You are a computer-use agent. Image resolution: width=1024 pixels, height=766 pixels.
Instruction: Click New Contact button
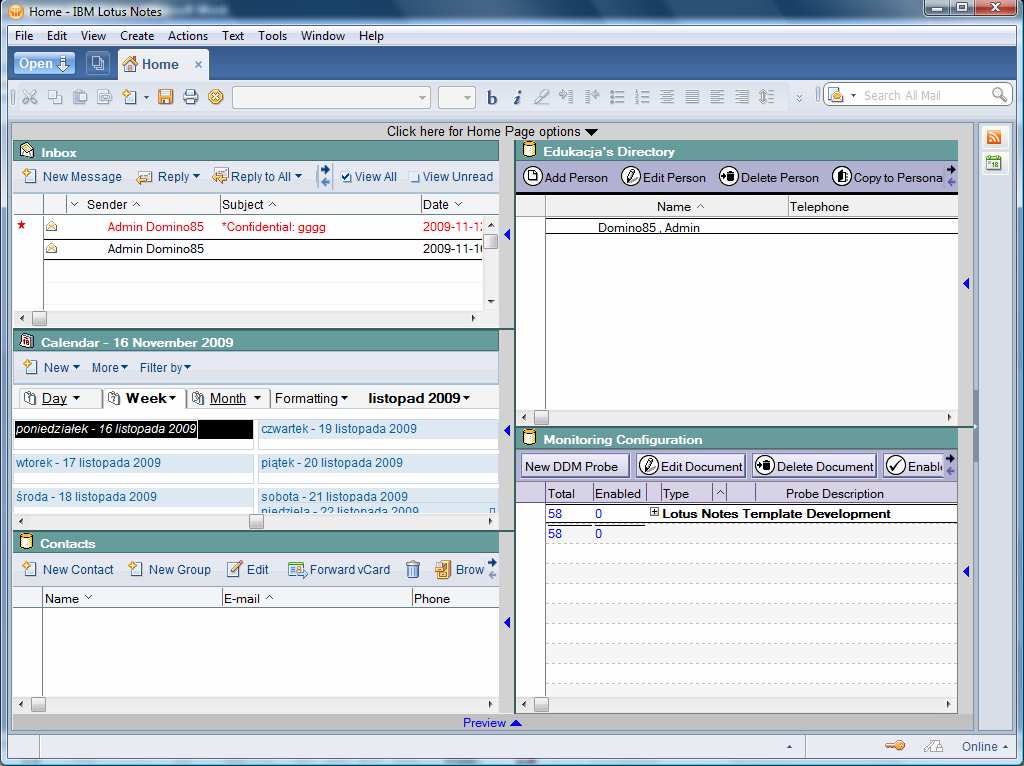(x=68, y=569)
